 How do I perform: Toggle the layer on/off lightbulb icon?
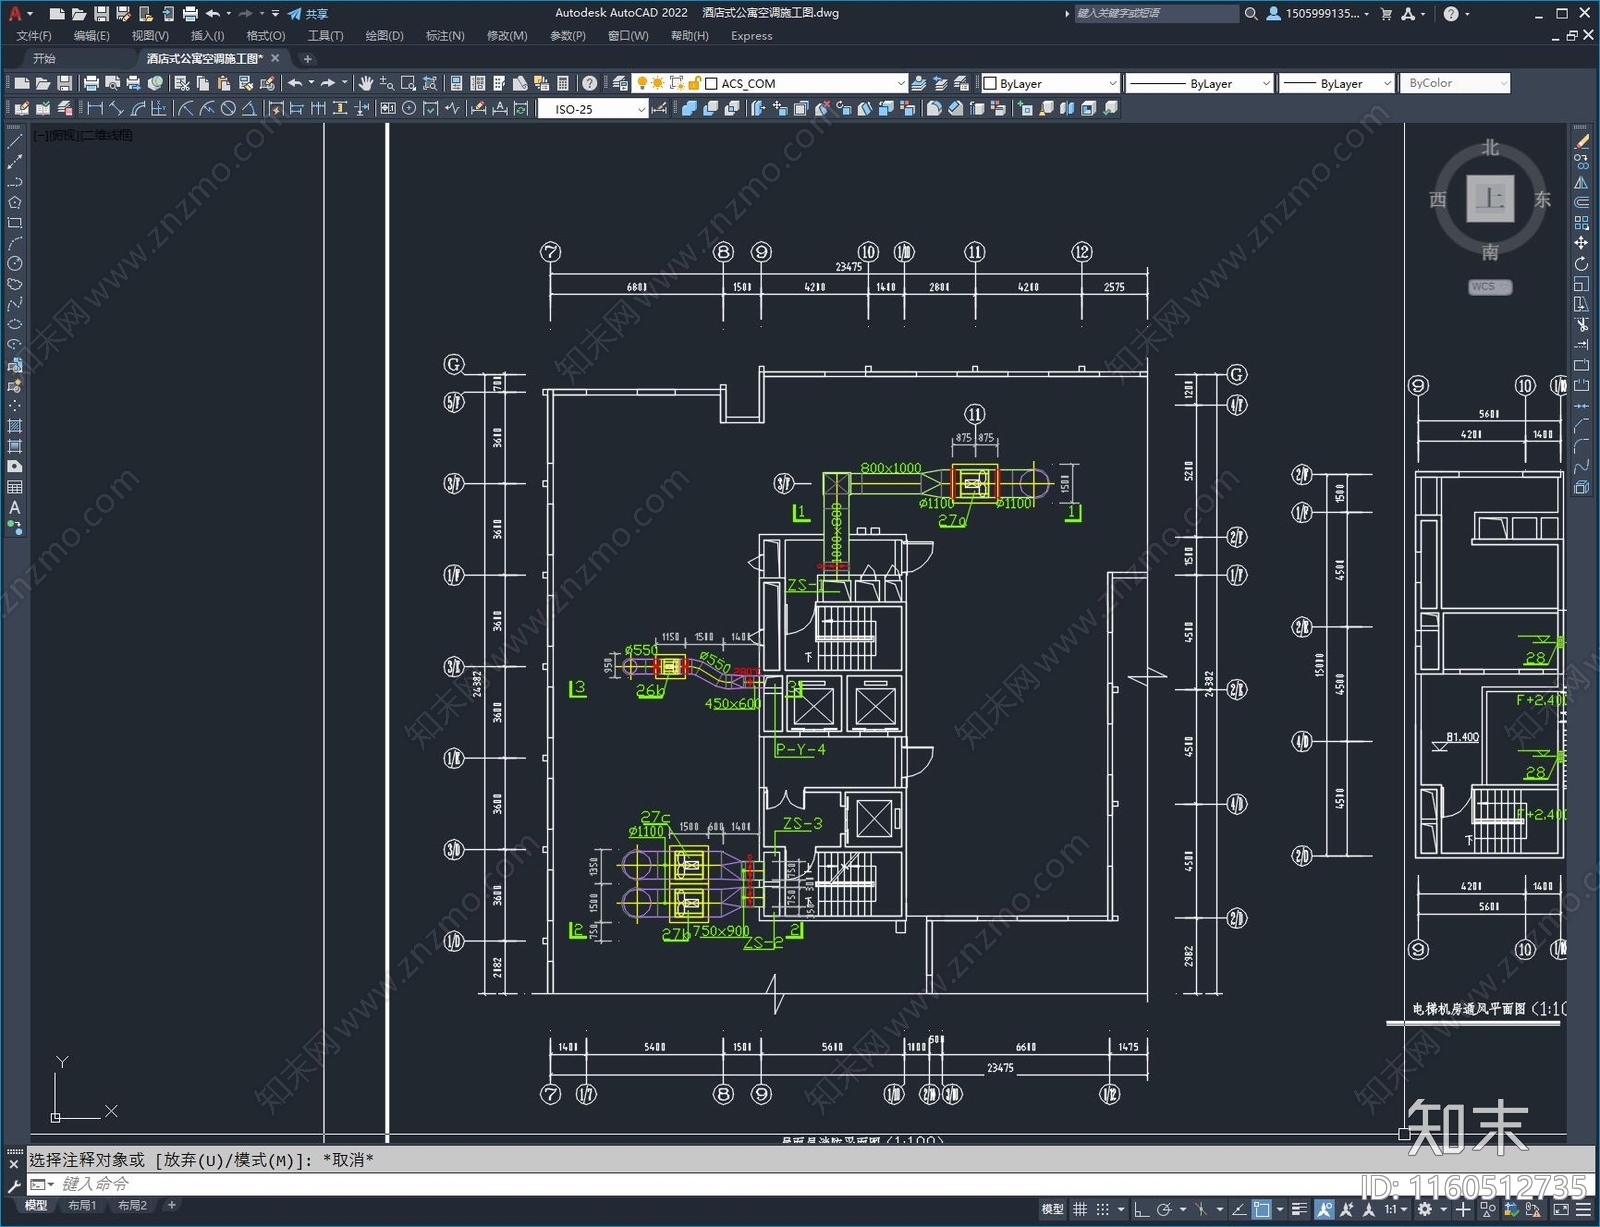[x=642, y=83]
